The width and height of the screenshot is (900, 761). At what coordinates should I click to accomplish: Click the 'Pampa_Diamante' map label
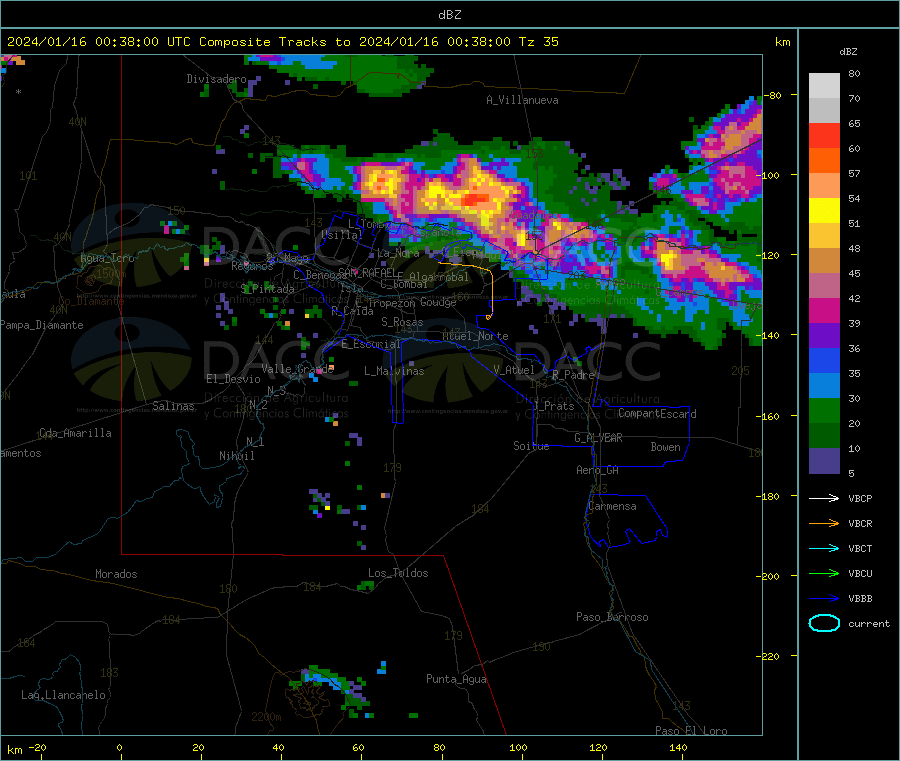pyautogui.click(x=41, y=325)
